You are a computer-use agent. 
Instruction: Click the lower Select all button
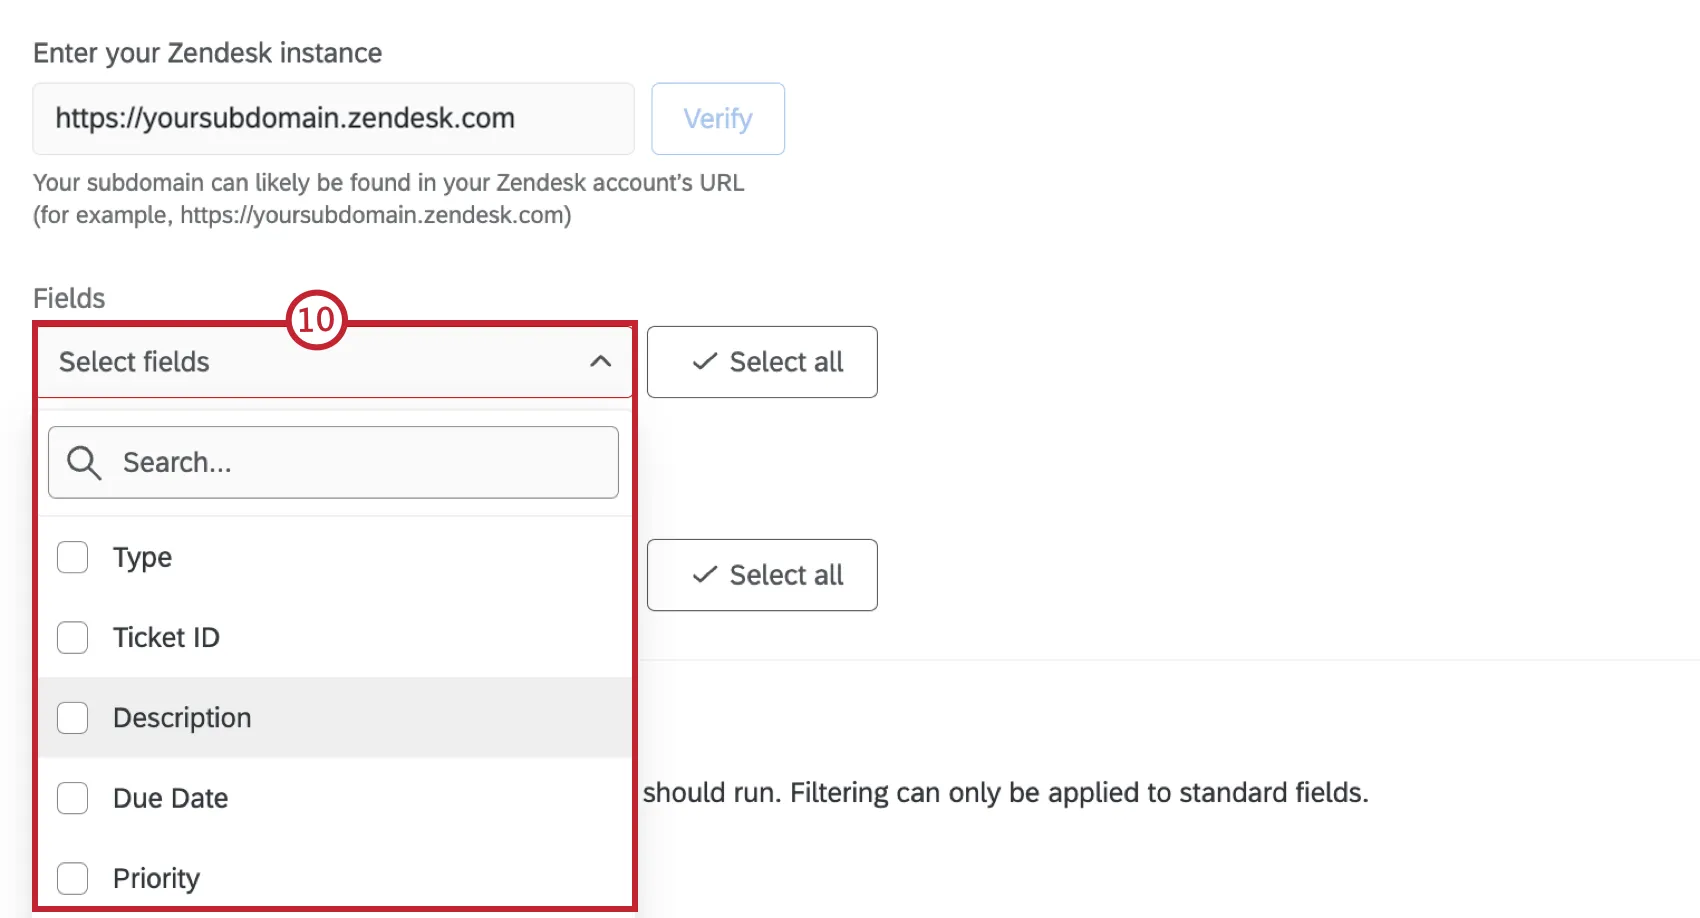pos(762,575)
